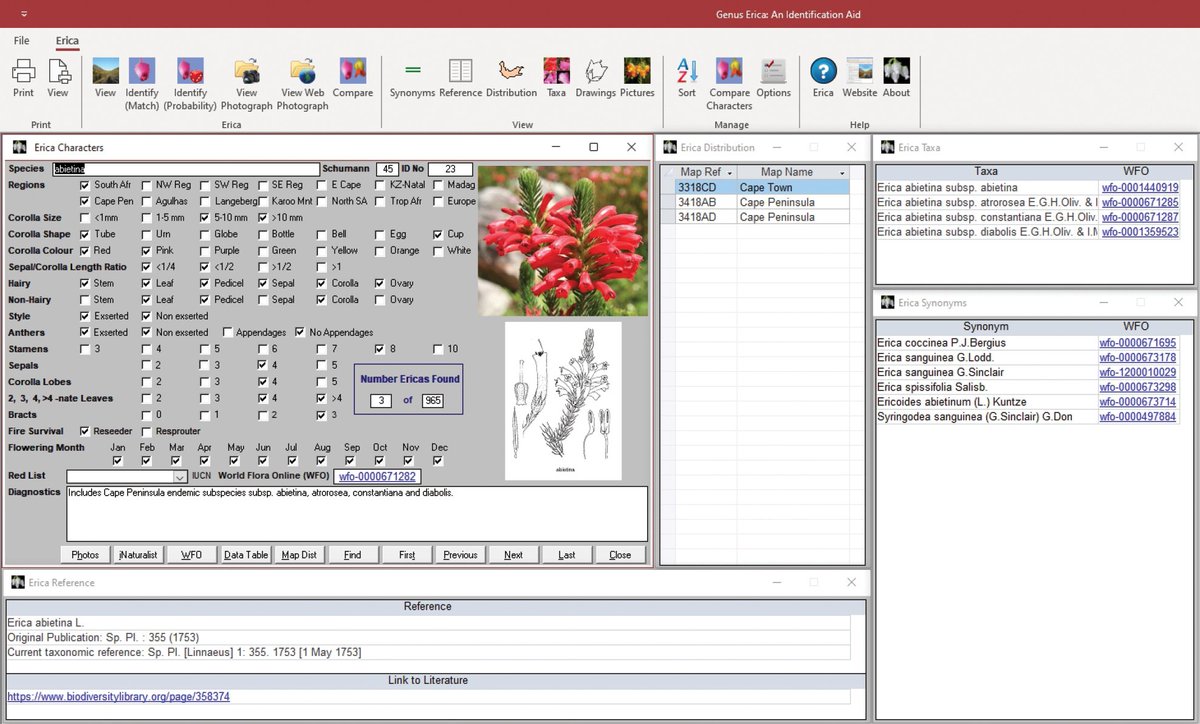Select the Erica ribbon tab
This screenshot has height=724, width=1200.
coord(67,41)
